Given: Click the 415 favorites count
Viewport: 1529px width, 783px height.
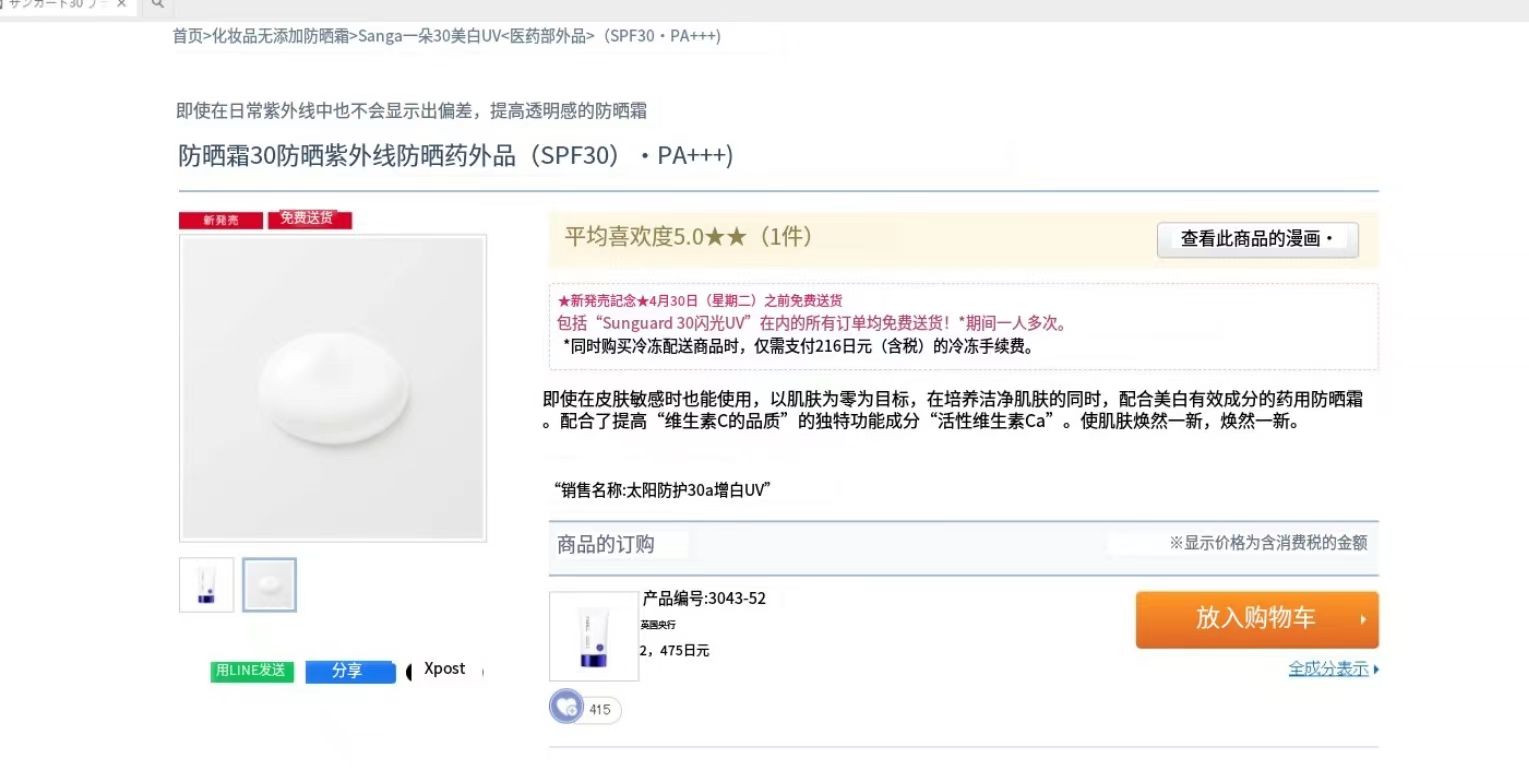Looking at the screenshot, I should tap(600, 710).
